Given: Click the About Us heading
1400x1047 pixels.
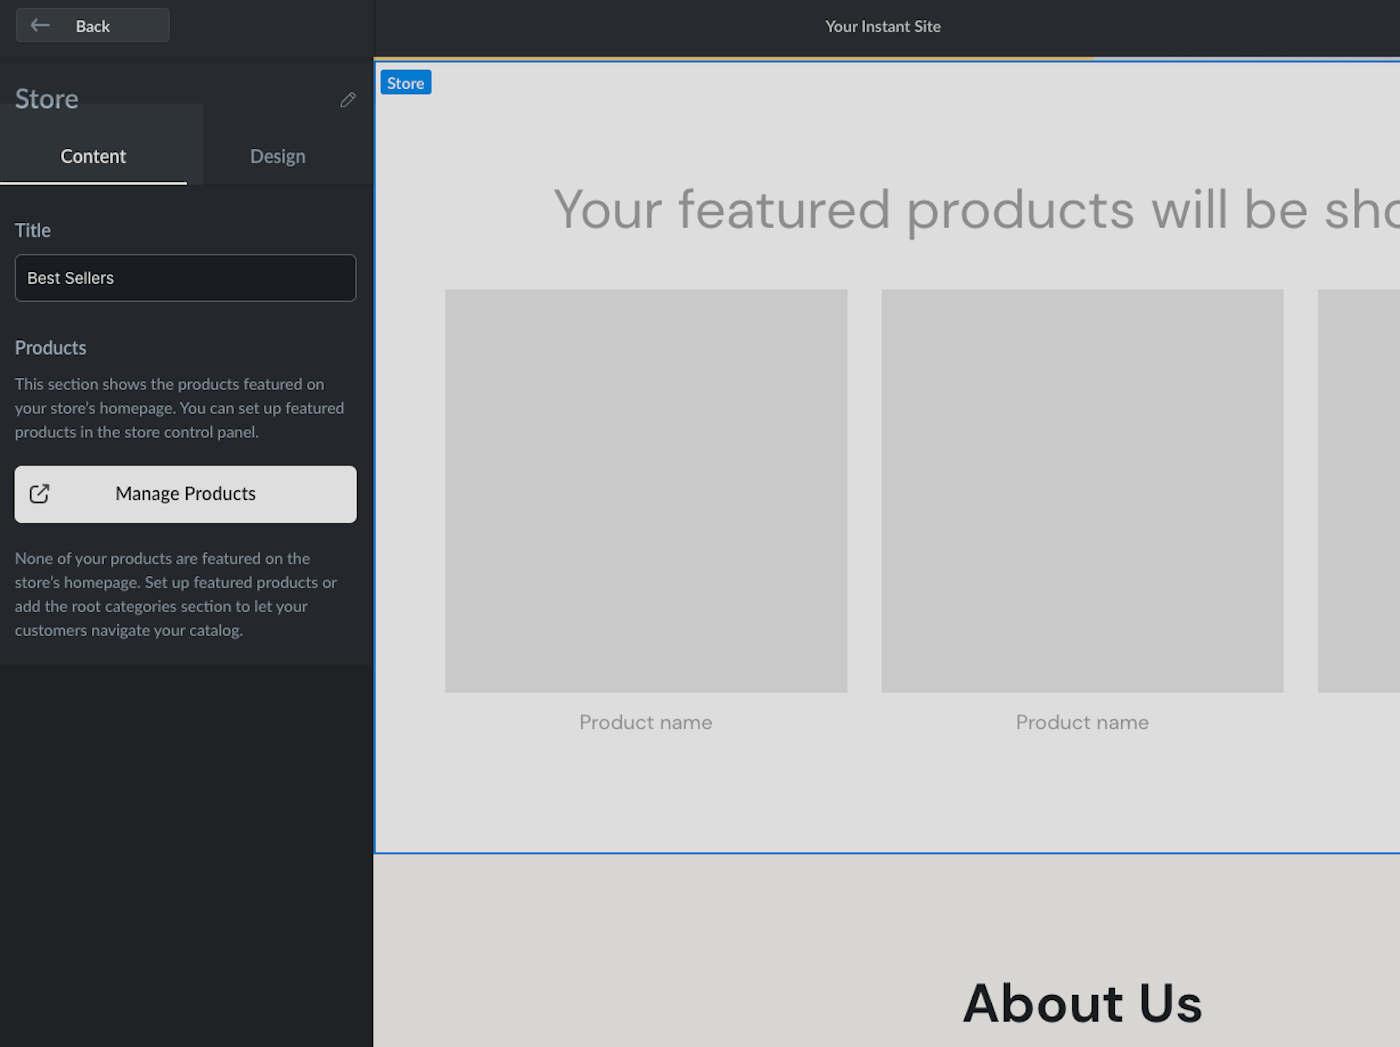Looking at the screenshot, I should (x=1082, y=1003).
